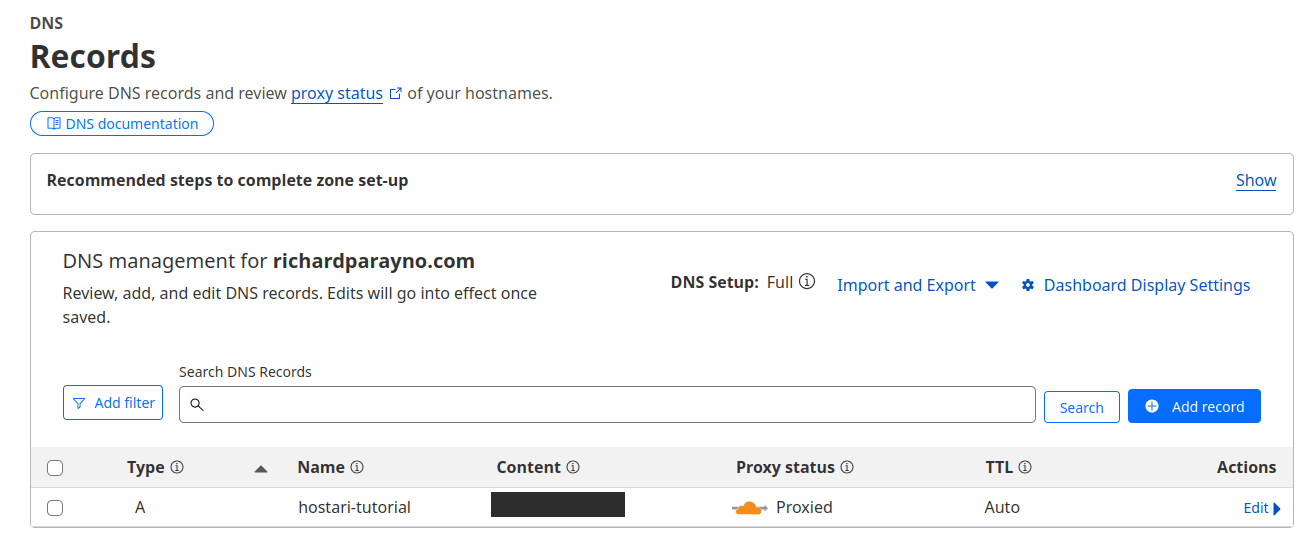This screenshot has width=1307, height=535.
Task: Select the hostari-tutorial record checkbox
Action: coord(55,508)
